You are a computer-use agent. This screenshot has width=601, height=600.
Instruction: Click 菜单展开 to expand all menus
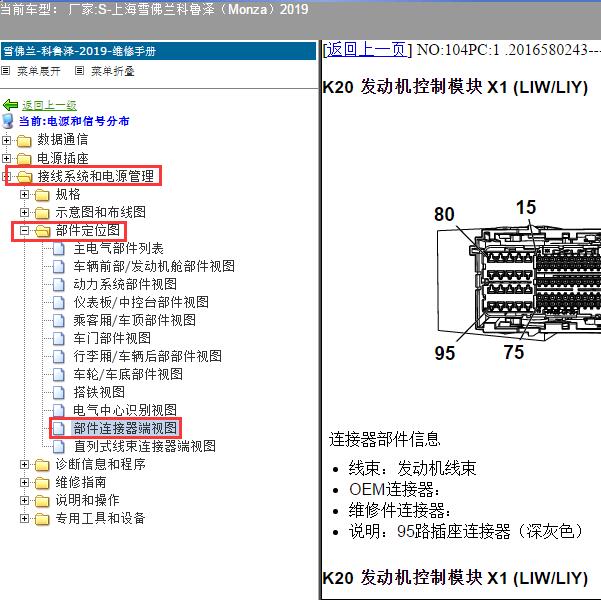click(x=39, y=71)
